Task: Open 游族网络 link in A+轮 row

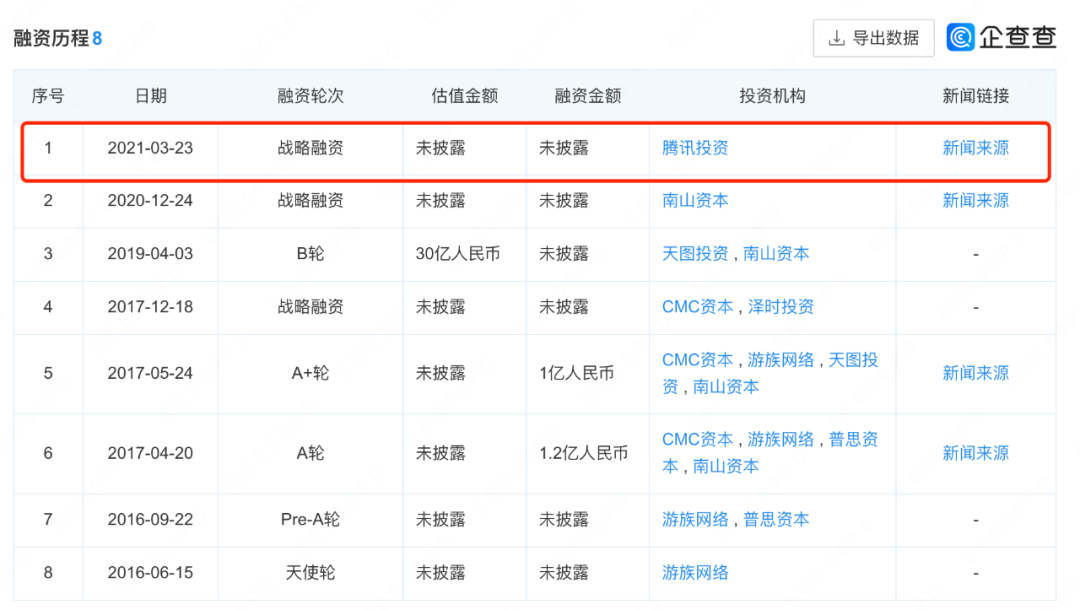Action: [x=781, y=359]
